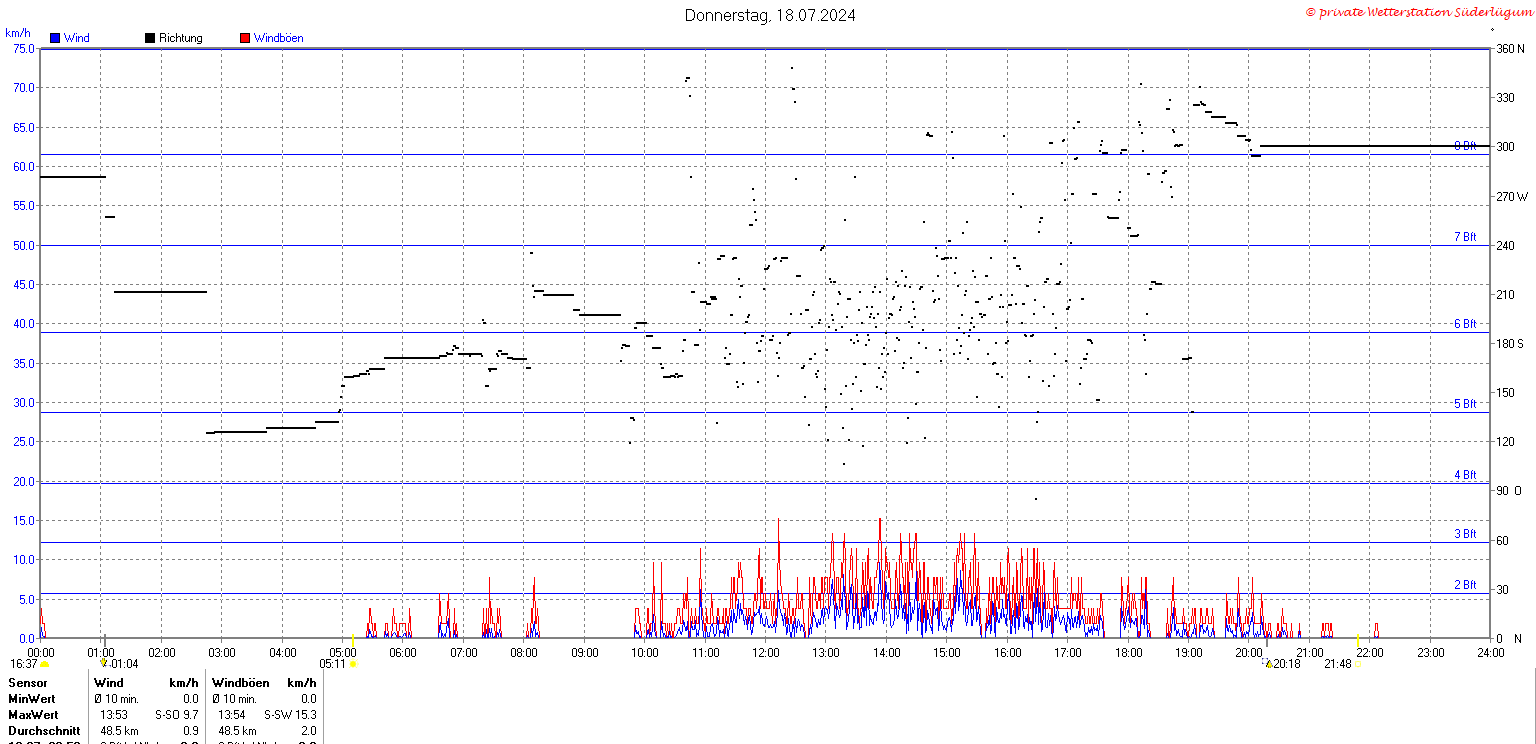Click the date title Donnerstag, 18.07.2024

click(770, 15)
